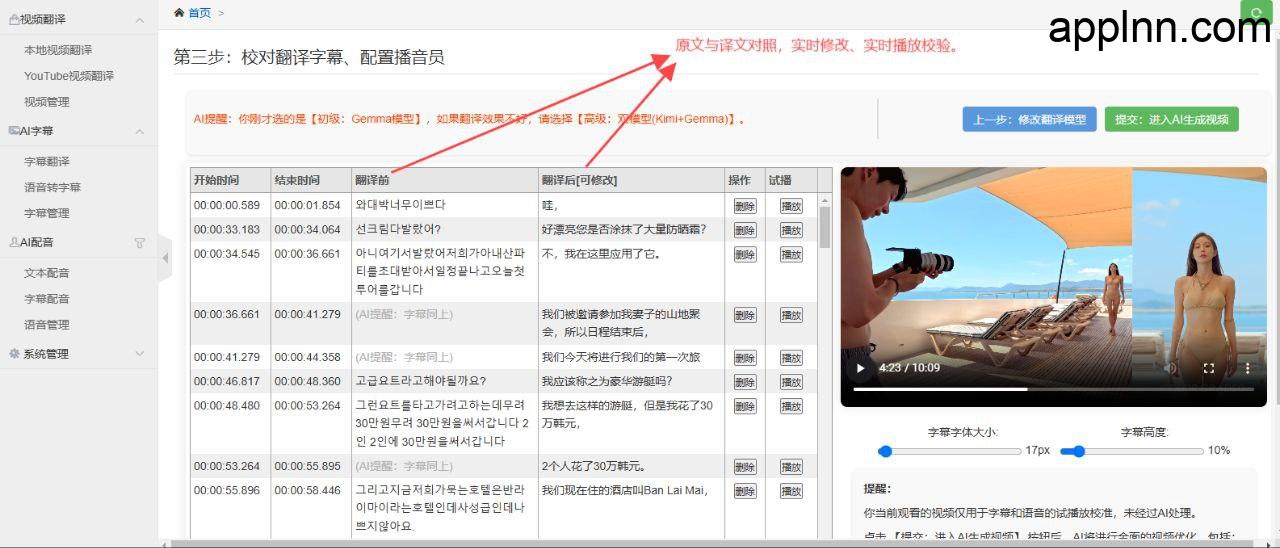Click the AI字幕 section icon in sidebar
This screenshot has height=548, width=1280.
click(14, 130)
